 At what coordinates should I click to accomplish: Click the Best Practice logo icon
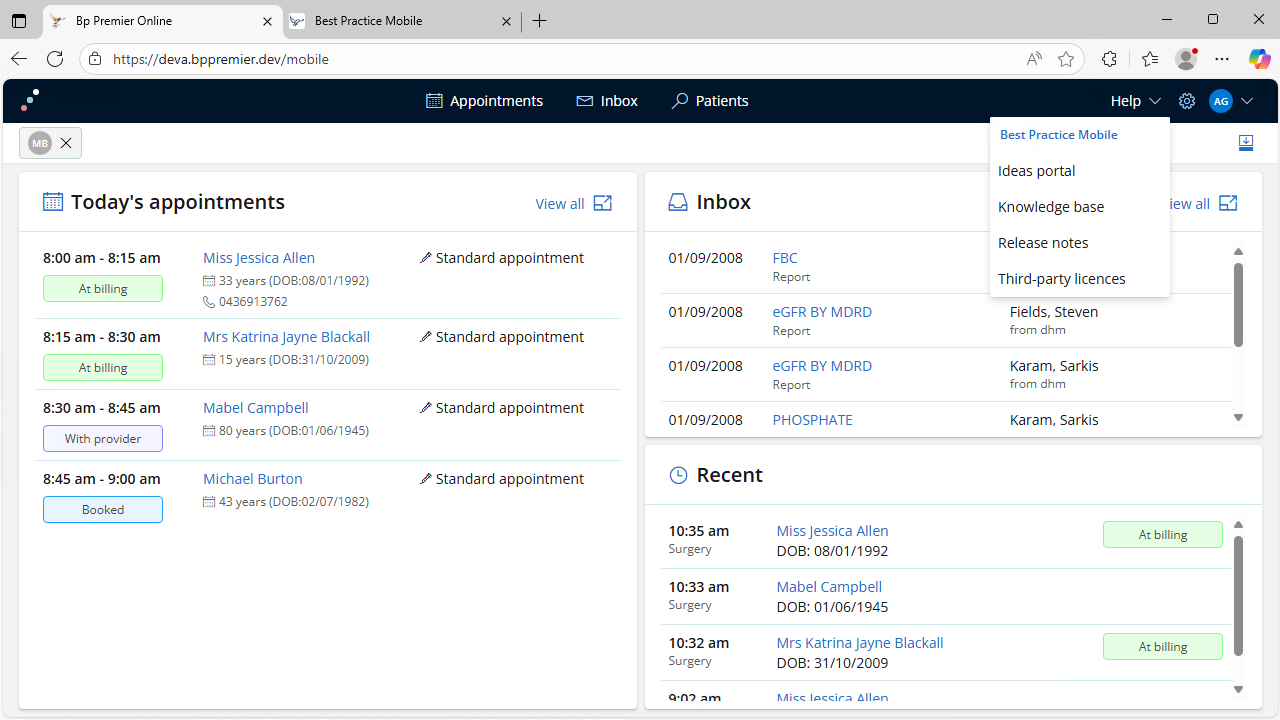[31, 100]
